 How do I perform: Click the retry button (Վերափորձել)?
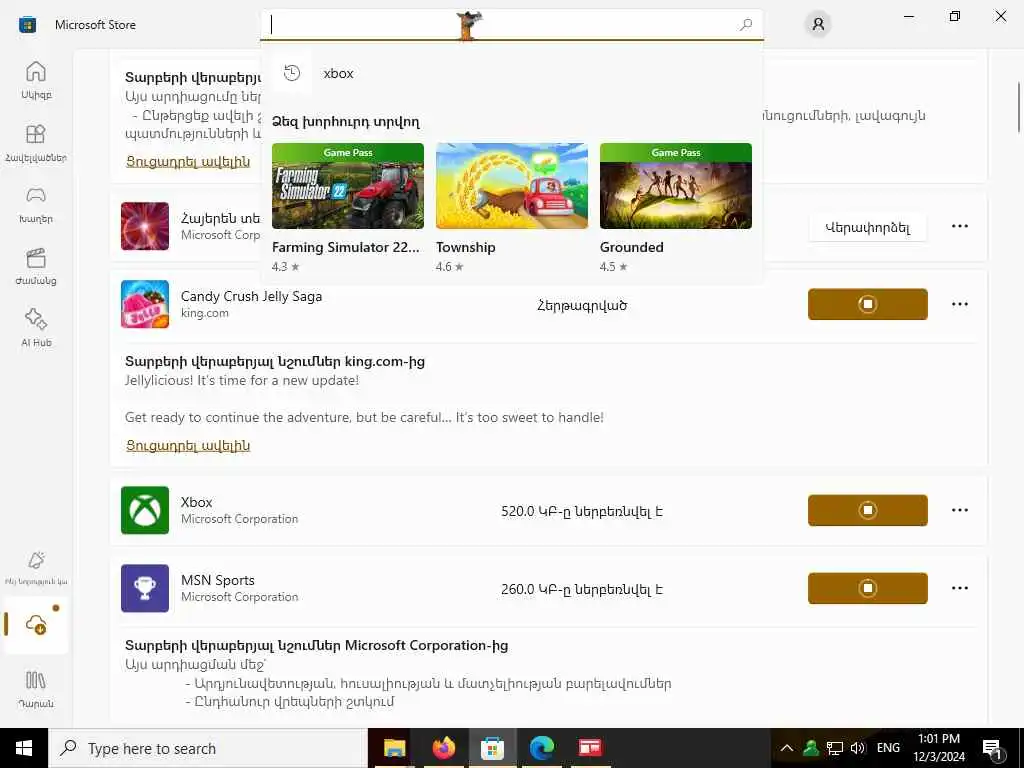(867, 227)
